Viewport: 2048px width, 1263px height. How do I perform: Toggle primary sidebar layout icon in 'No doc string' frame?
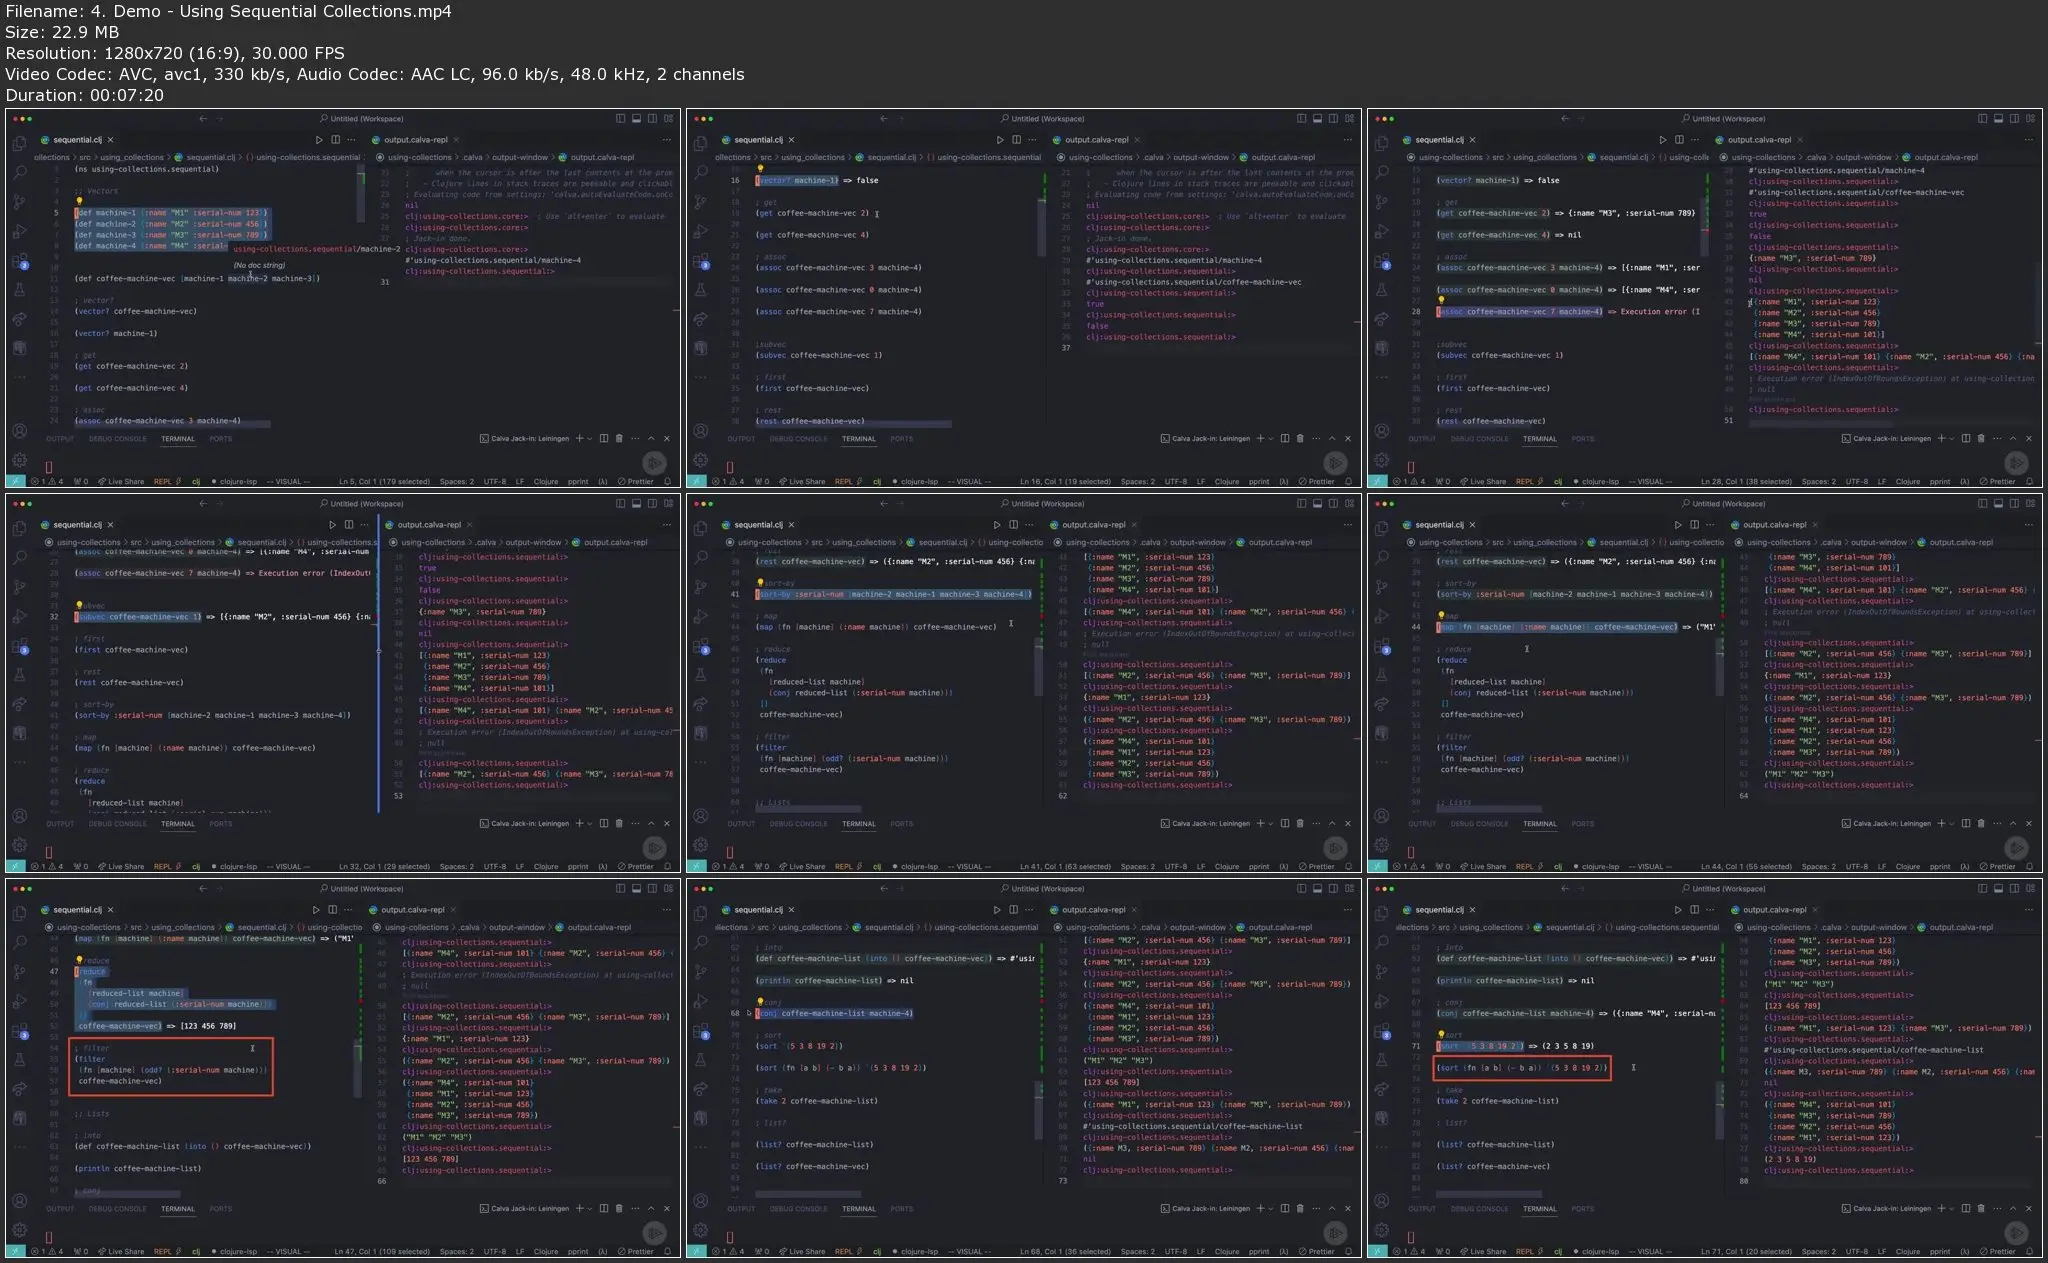620,118
